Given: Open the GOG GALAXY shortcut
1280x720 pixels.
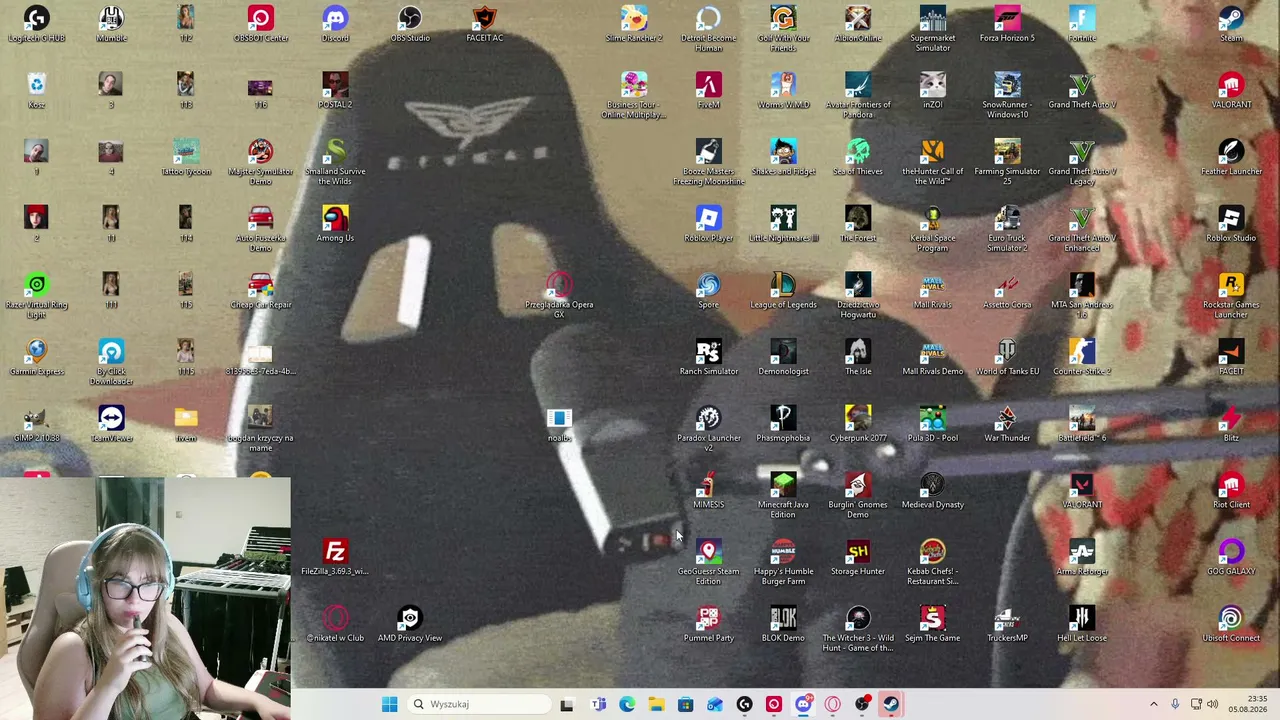Looking at the screenshot, I should tap(1231, 559).
